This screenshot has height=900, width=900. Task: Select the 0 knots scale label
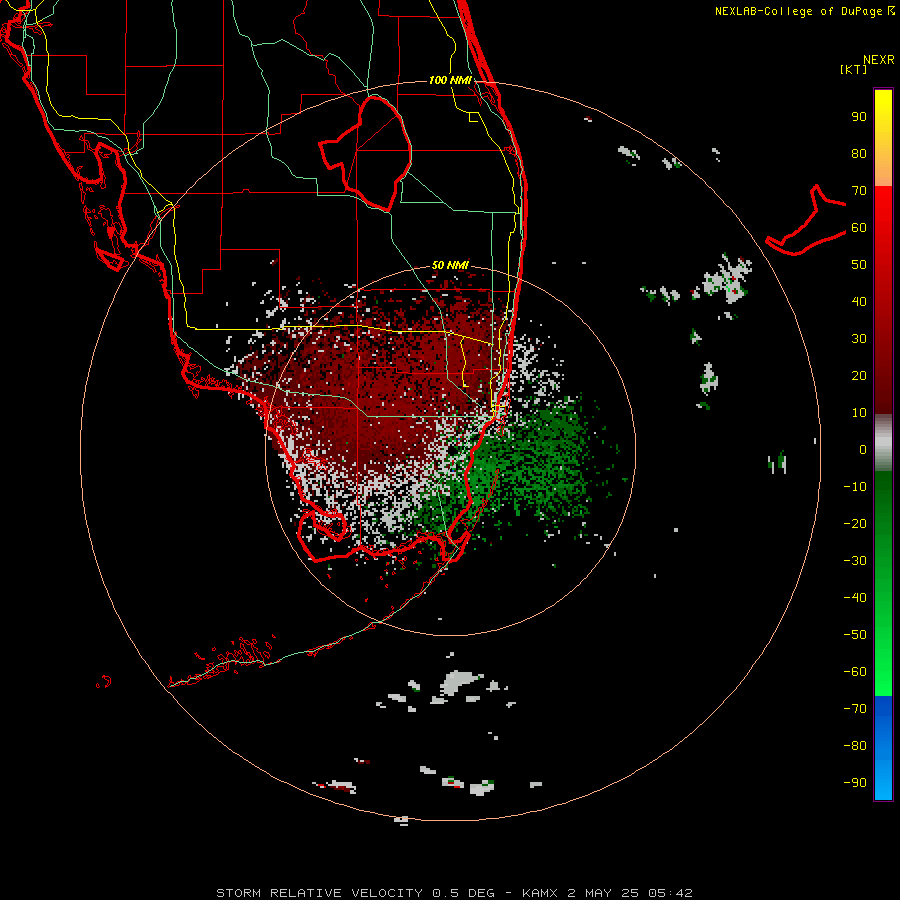click(x=863, y=450)
